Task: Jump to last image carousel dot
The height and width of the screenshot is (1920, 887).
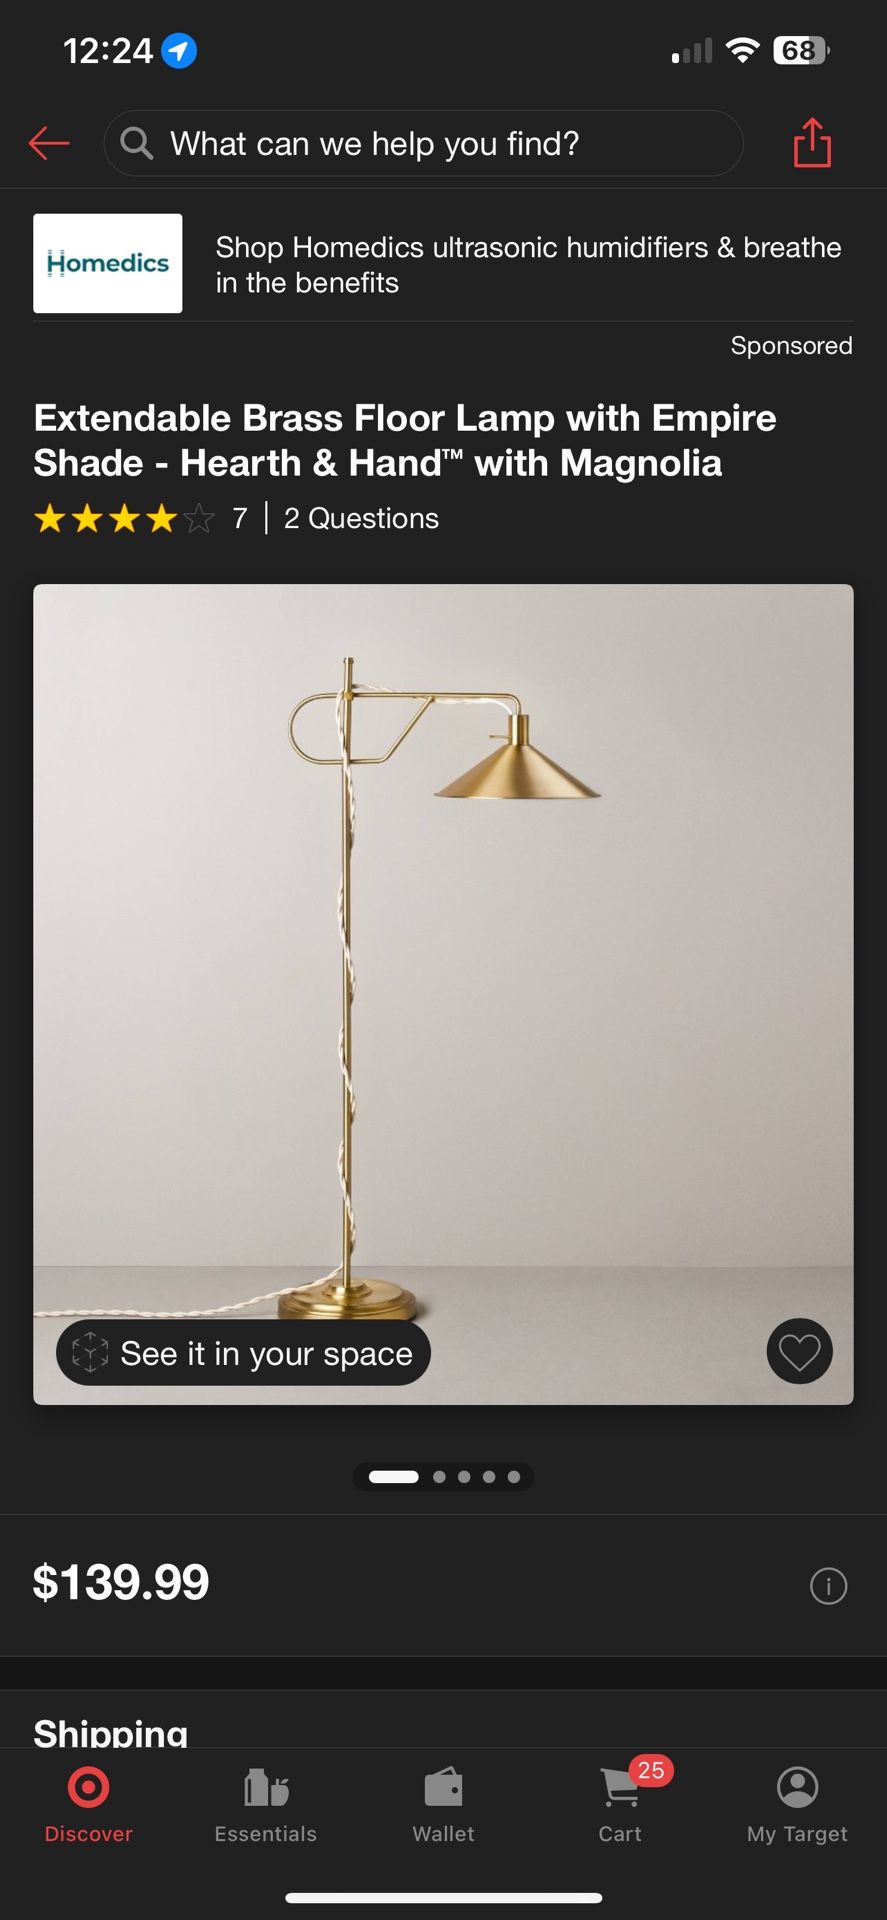Action: click(x=513, y=1477)
